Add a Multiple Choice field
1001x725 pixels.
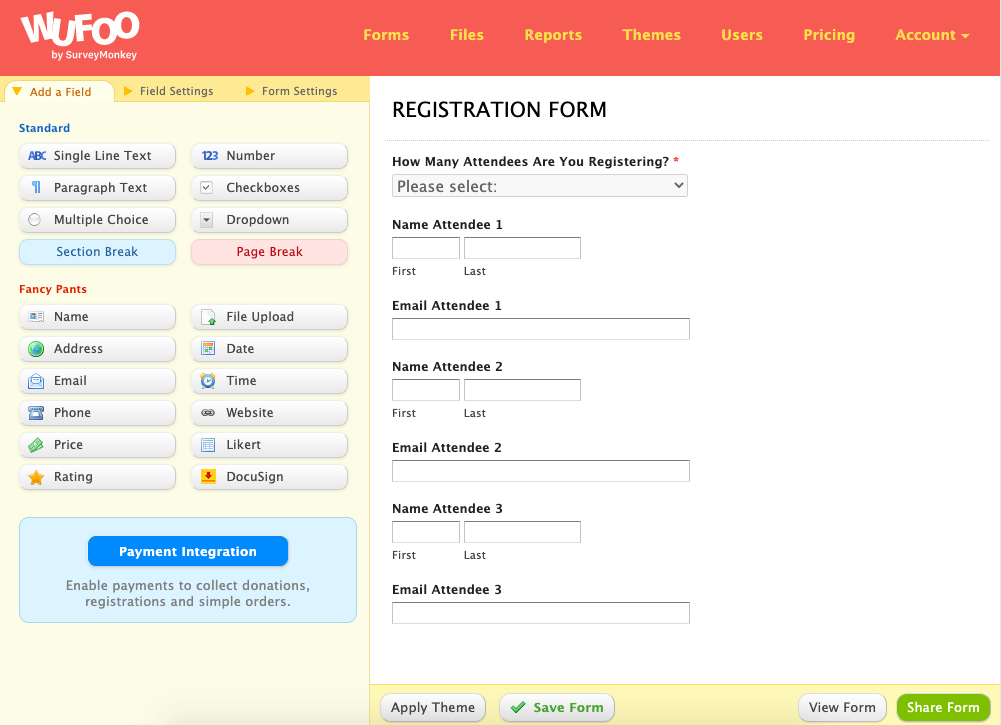(97, 220)
